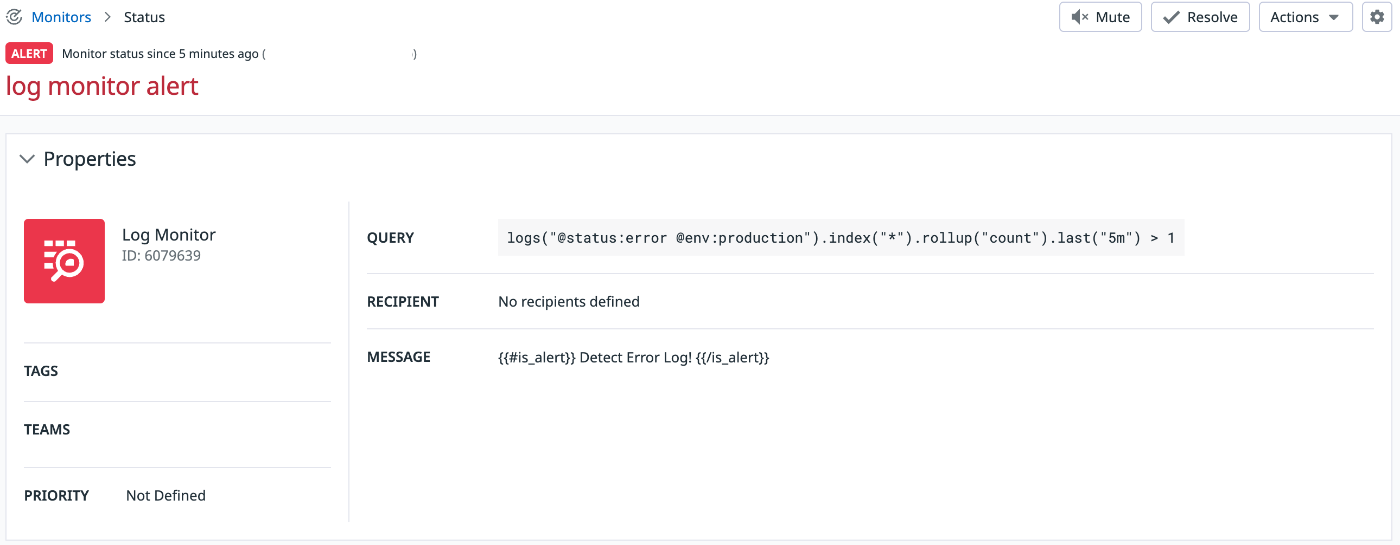Viewport: 1400px width, 545px height.
Task: Collapse the Properties section chevron
Action: [27, 159]
